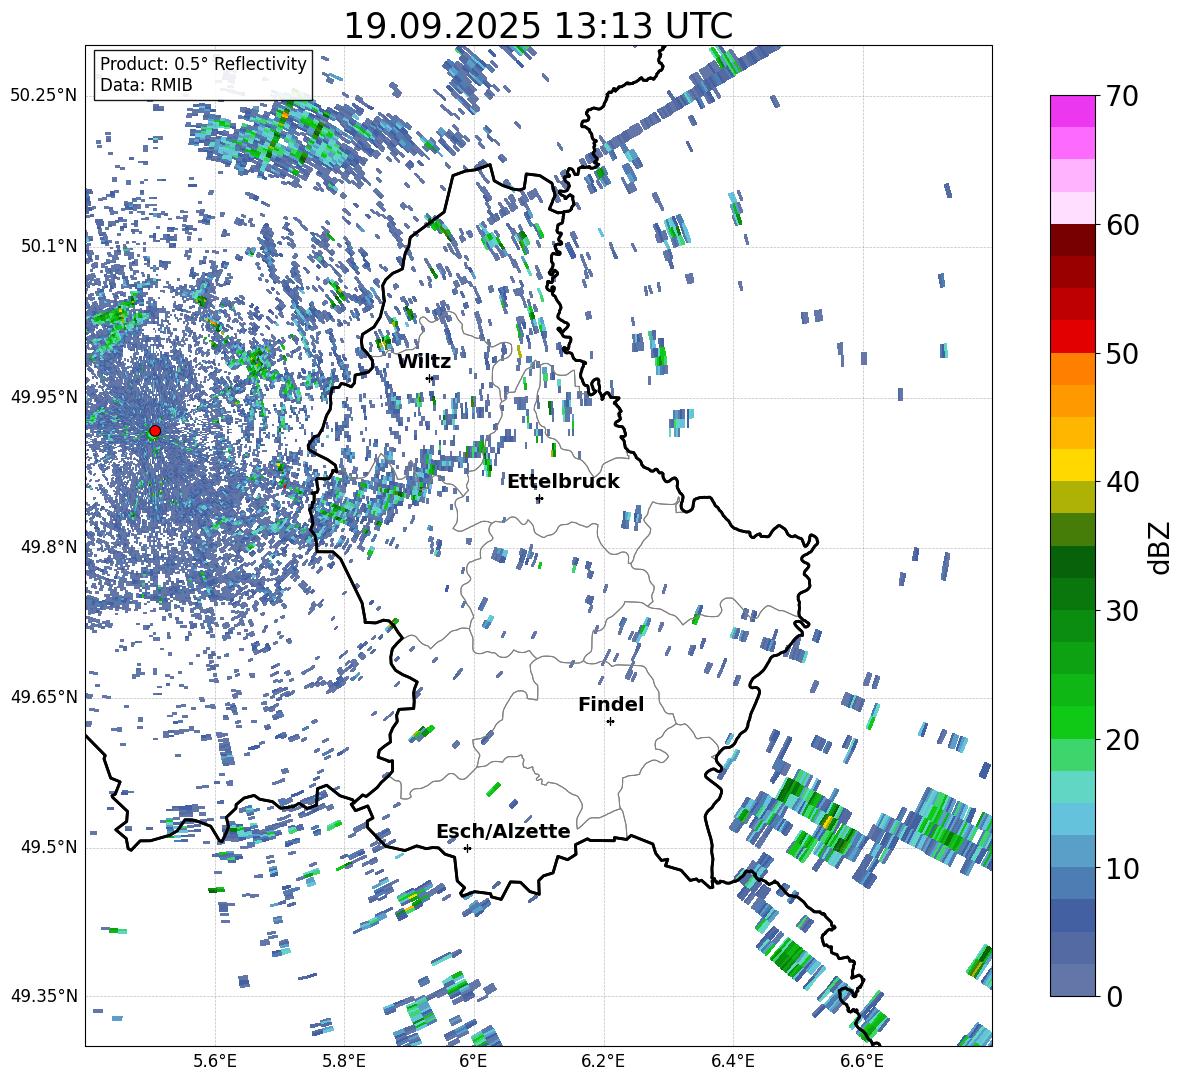The image size is (1184, 1081).
Task: Click the 70 tick label on colorbar
Action: pyautogui.click(x=1121, y=96)
